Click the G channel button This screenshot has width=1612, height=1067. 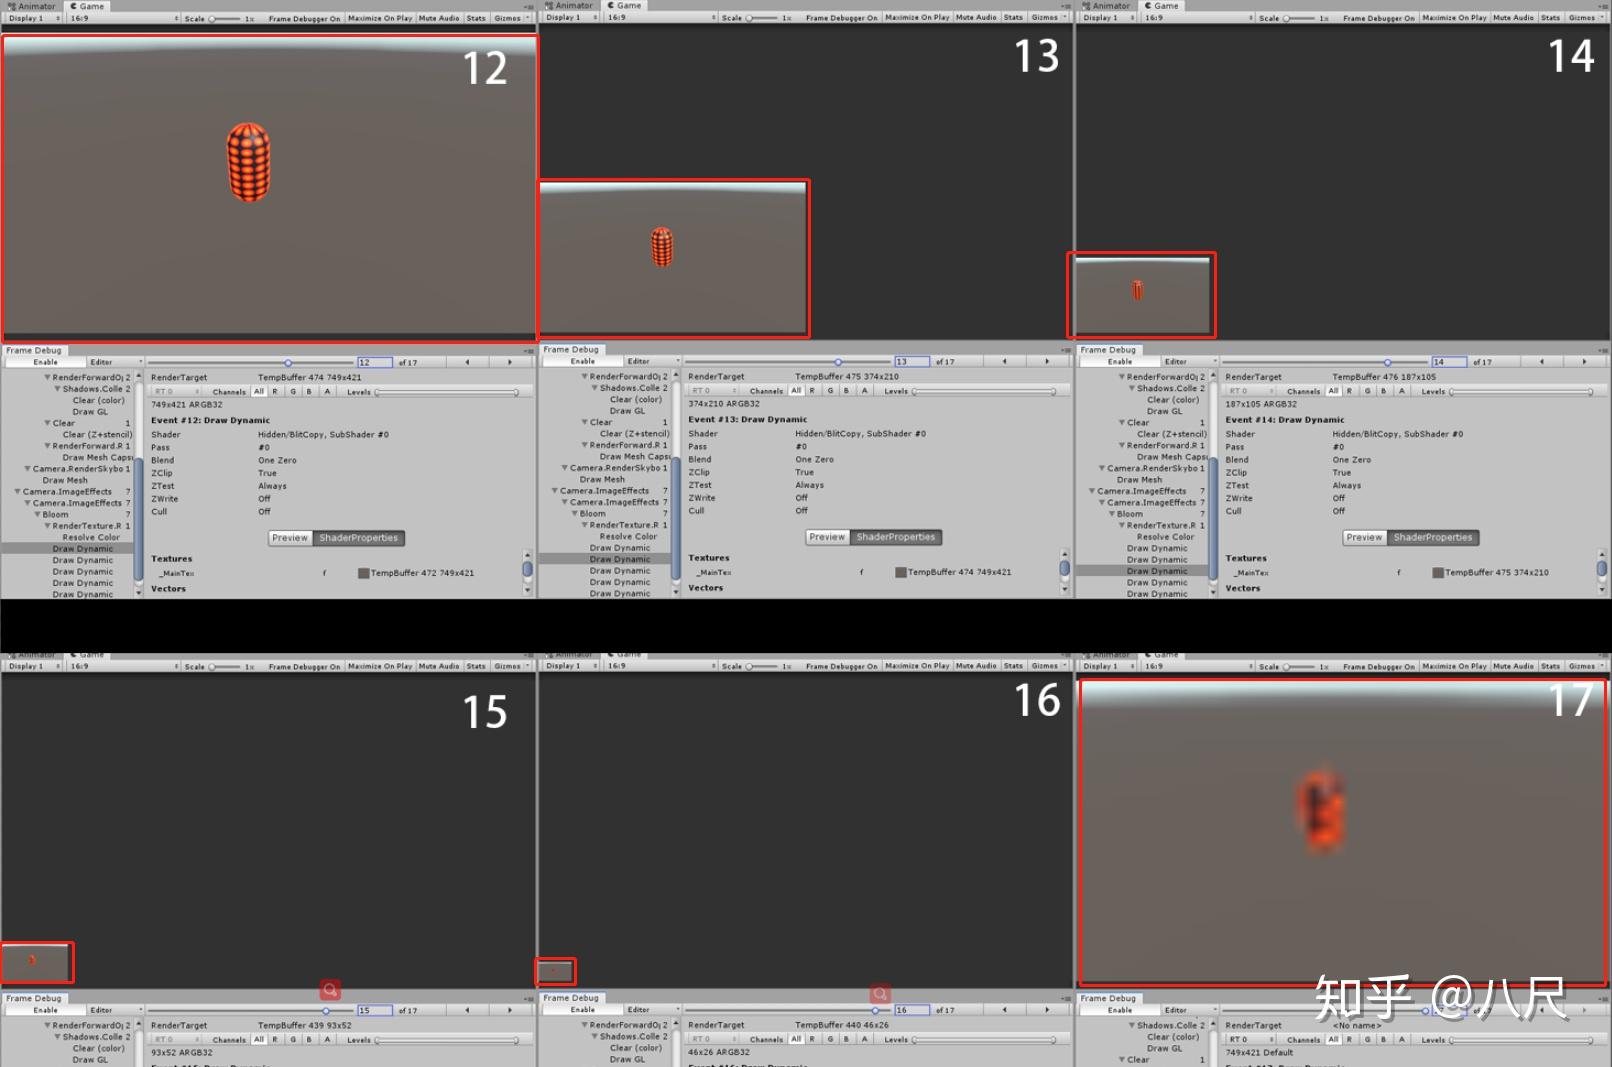click(293, 391)
